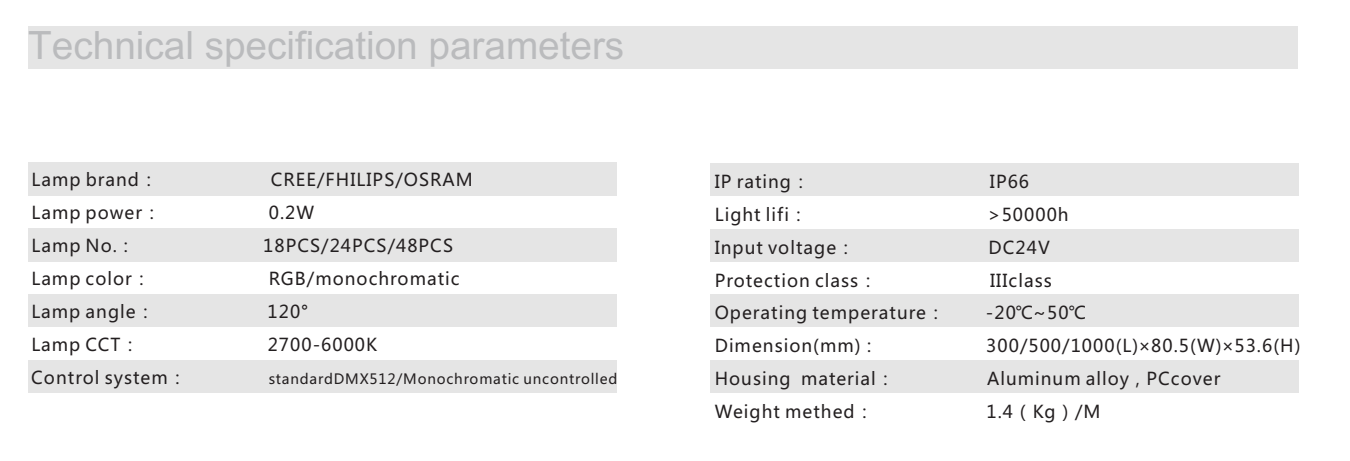This screenshot has width=1350, height=461.
Task: Click the Lamp brand label
Action: pos(91,181)
